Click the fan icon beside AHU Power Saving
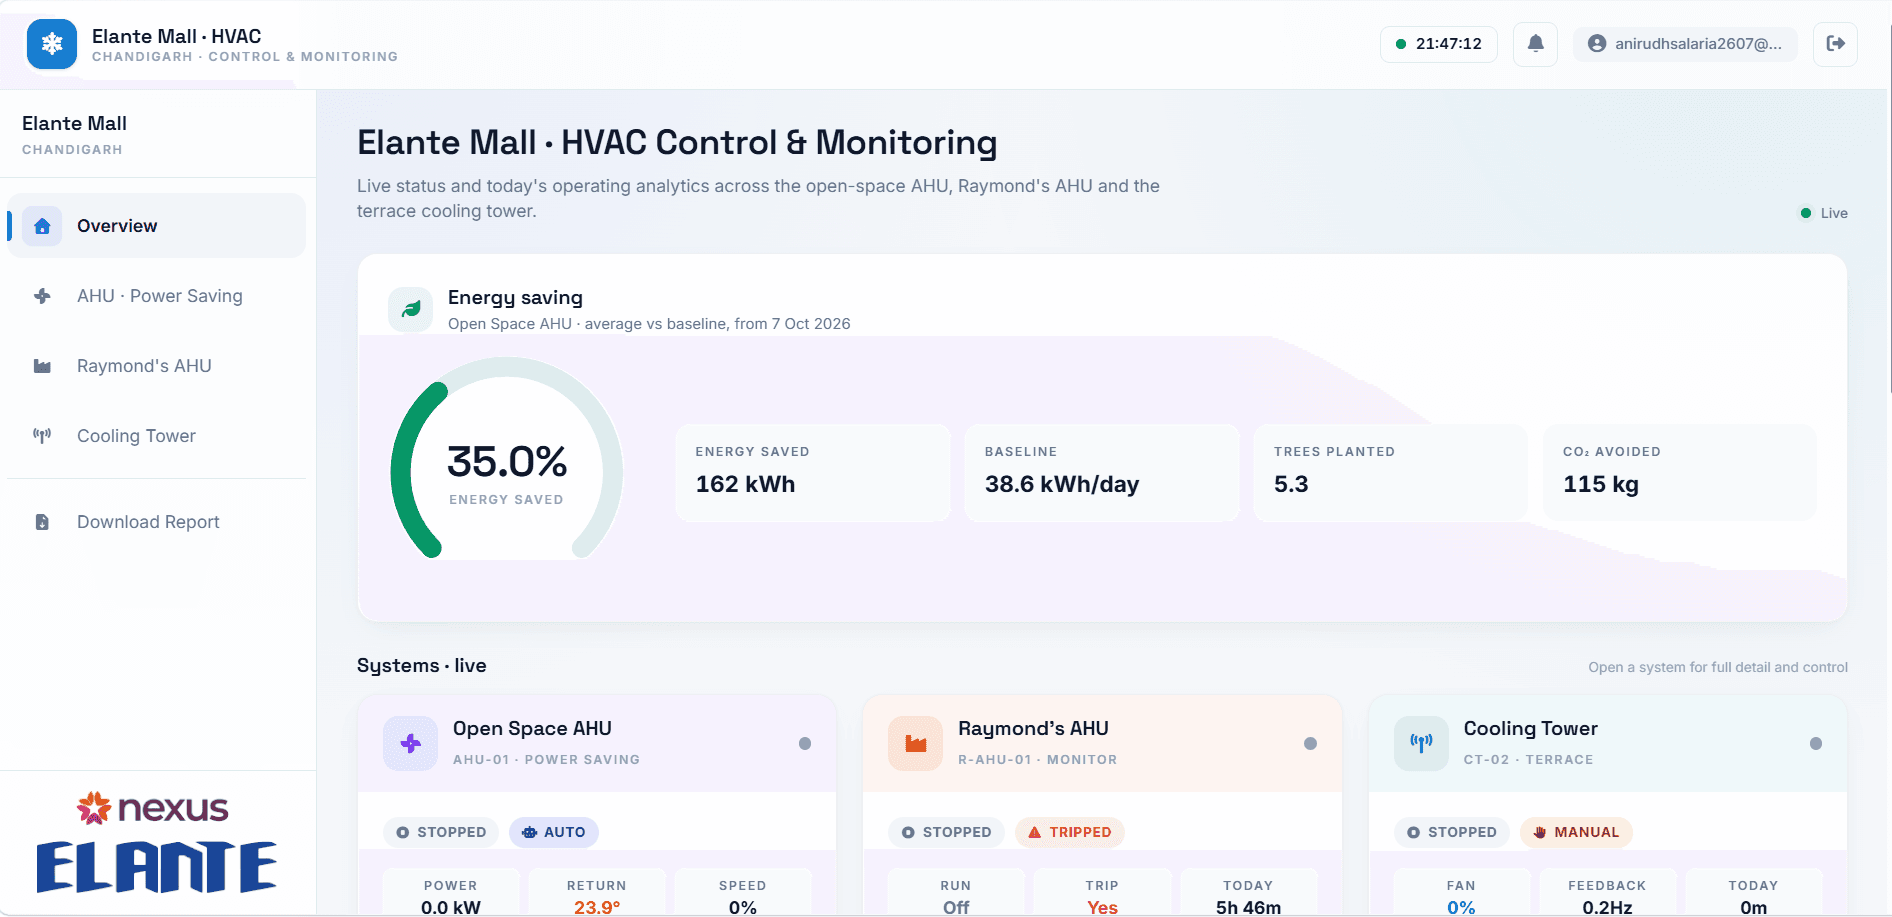This screenshot has width=1892, height=917. (x=42, y=296)
